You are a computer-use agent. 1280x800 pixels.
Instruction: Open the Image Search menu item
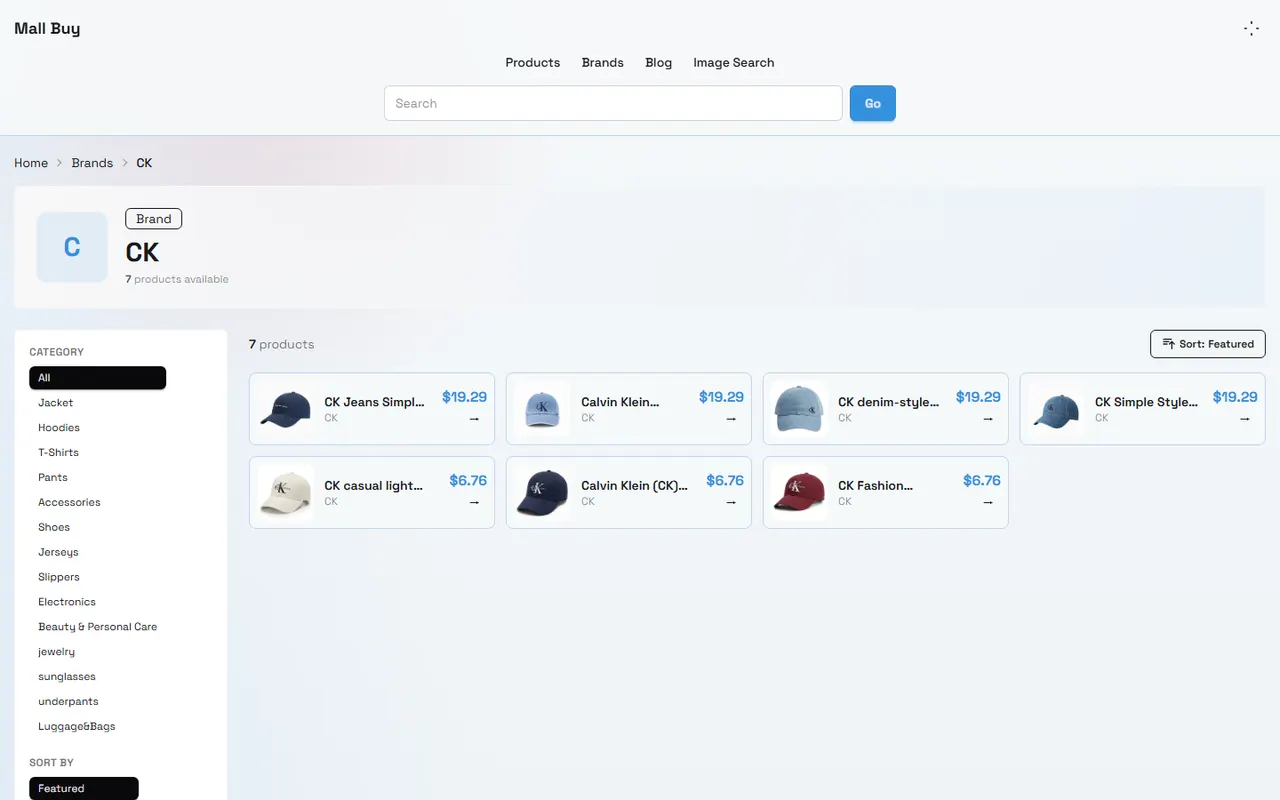[734, 62]
